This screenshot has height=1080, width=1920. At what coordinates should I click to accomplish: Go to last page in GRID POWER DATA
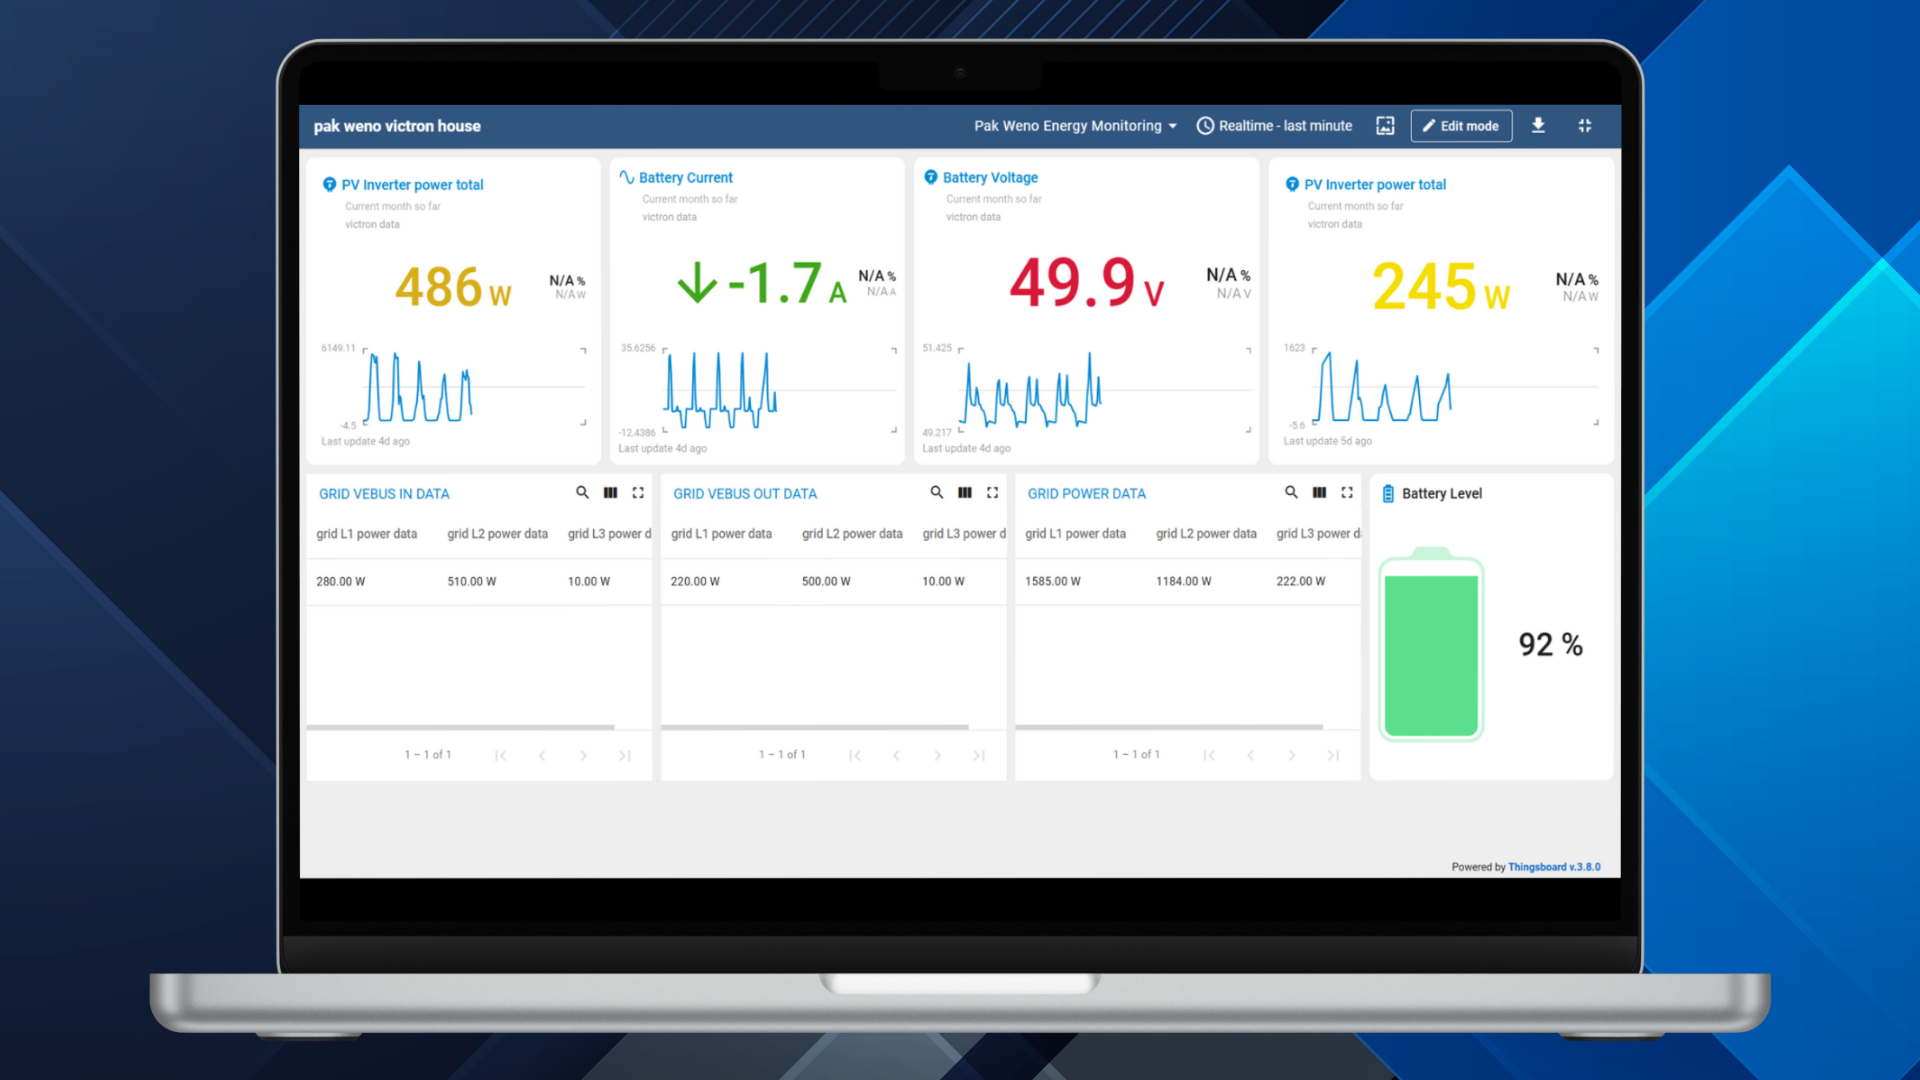click(1333, 756)
